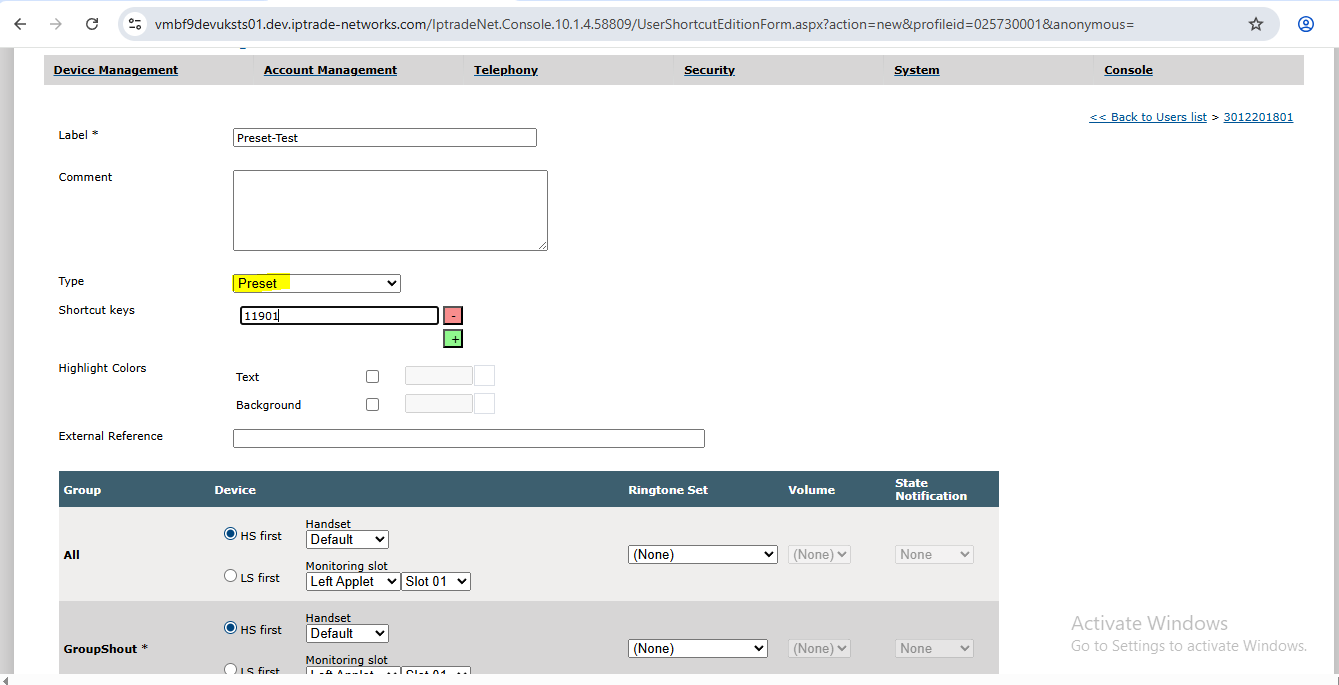This screenshot has width=1339, height=685.
Task: Click the browser address bar URL
Action: click(x=644, y=24)
